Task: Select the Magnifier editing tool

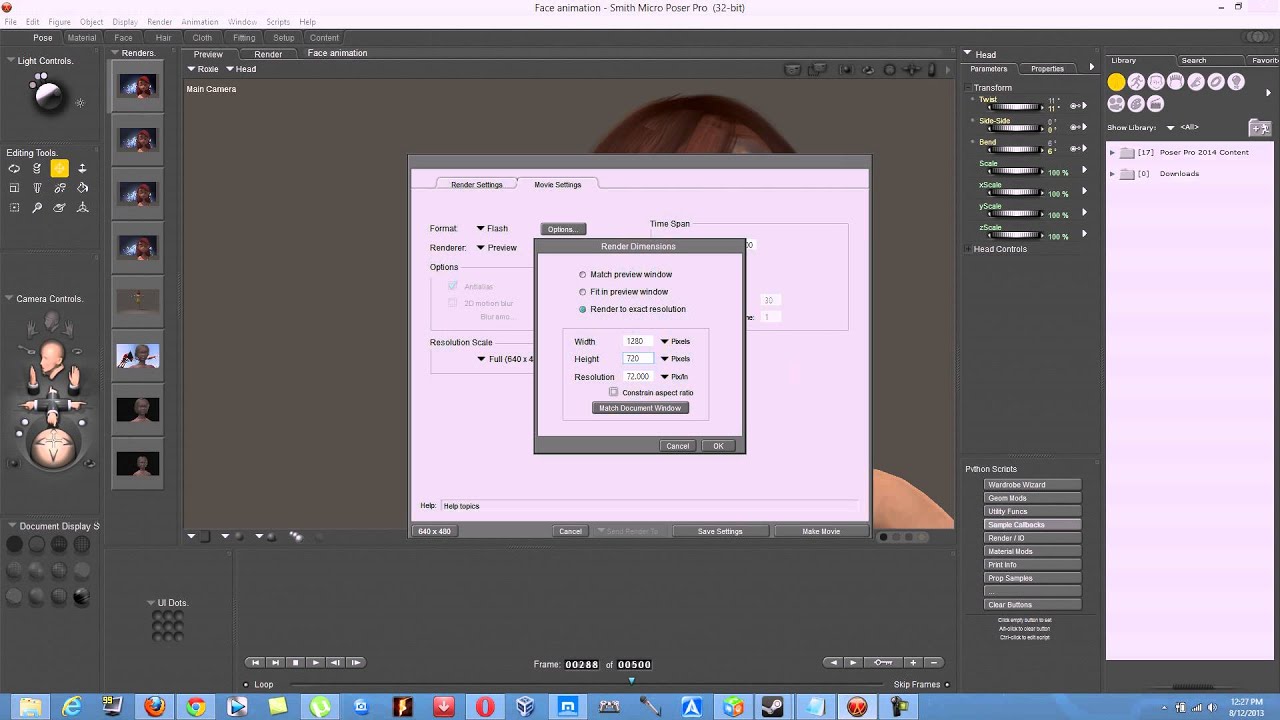Action: click(37, 208)
